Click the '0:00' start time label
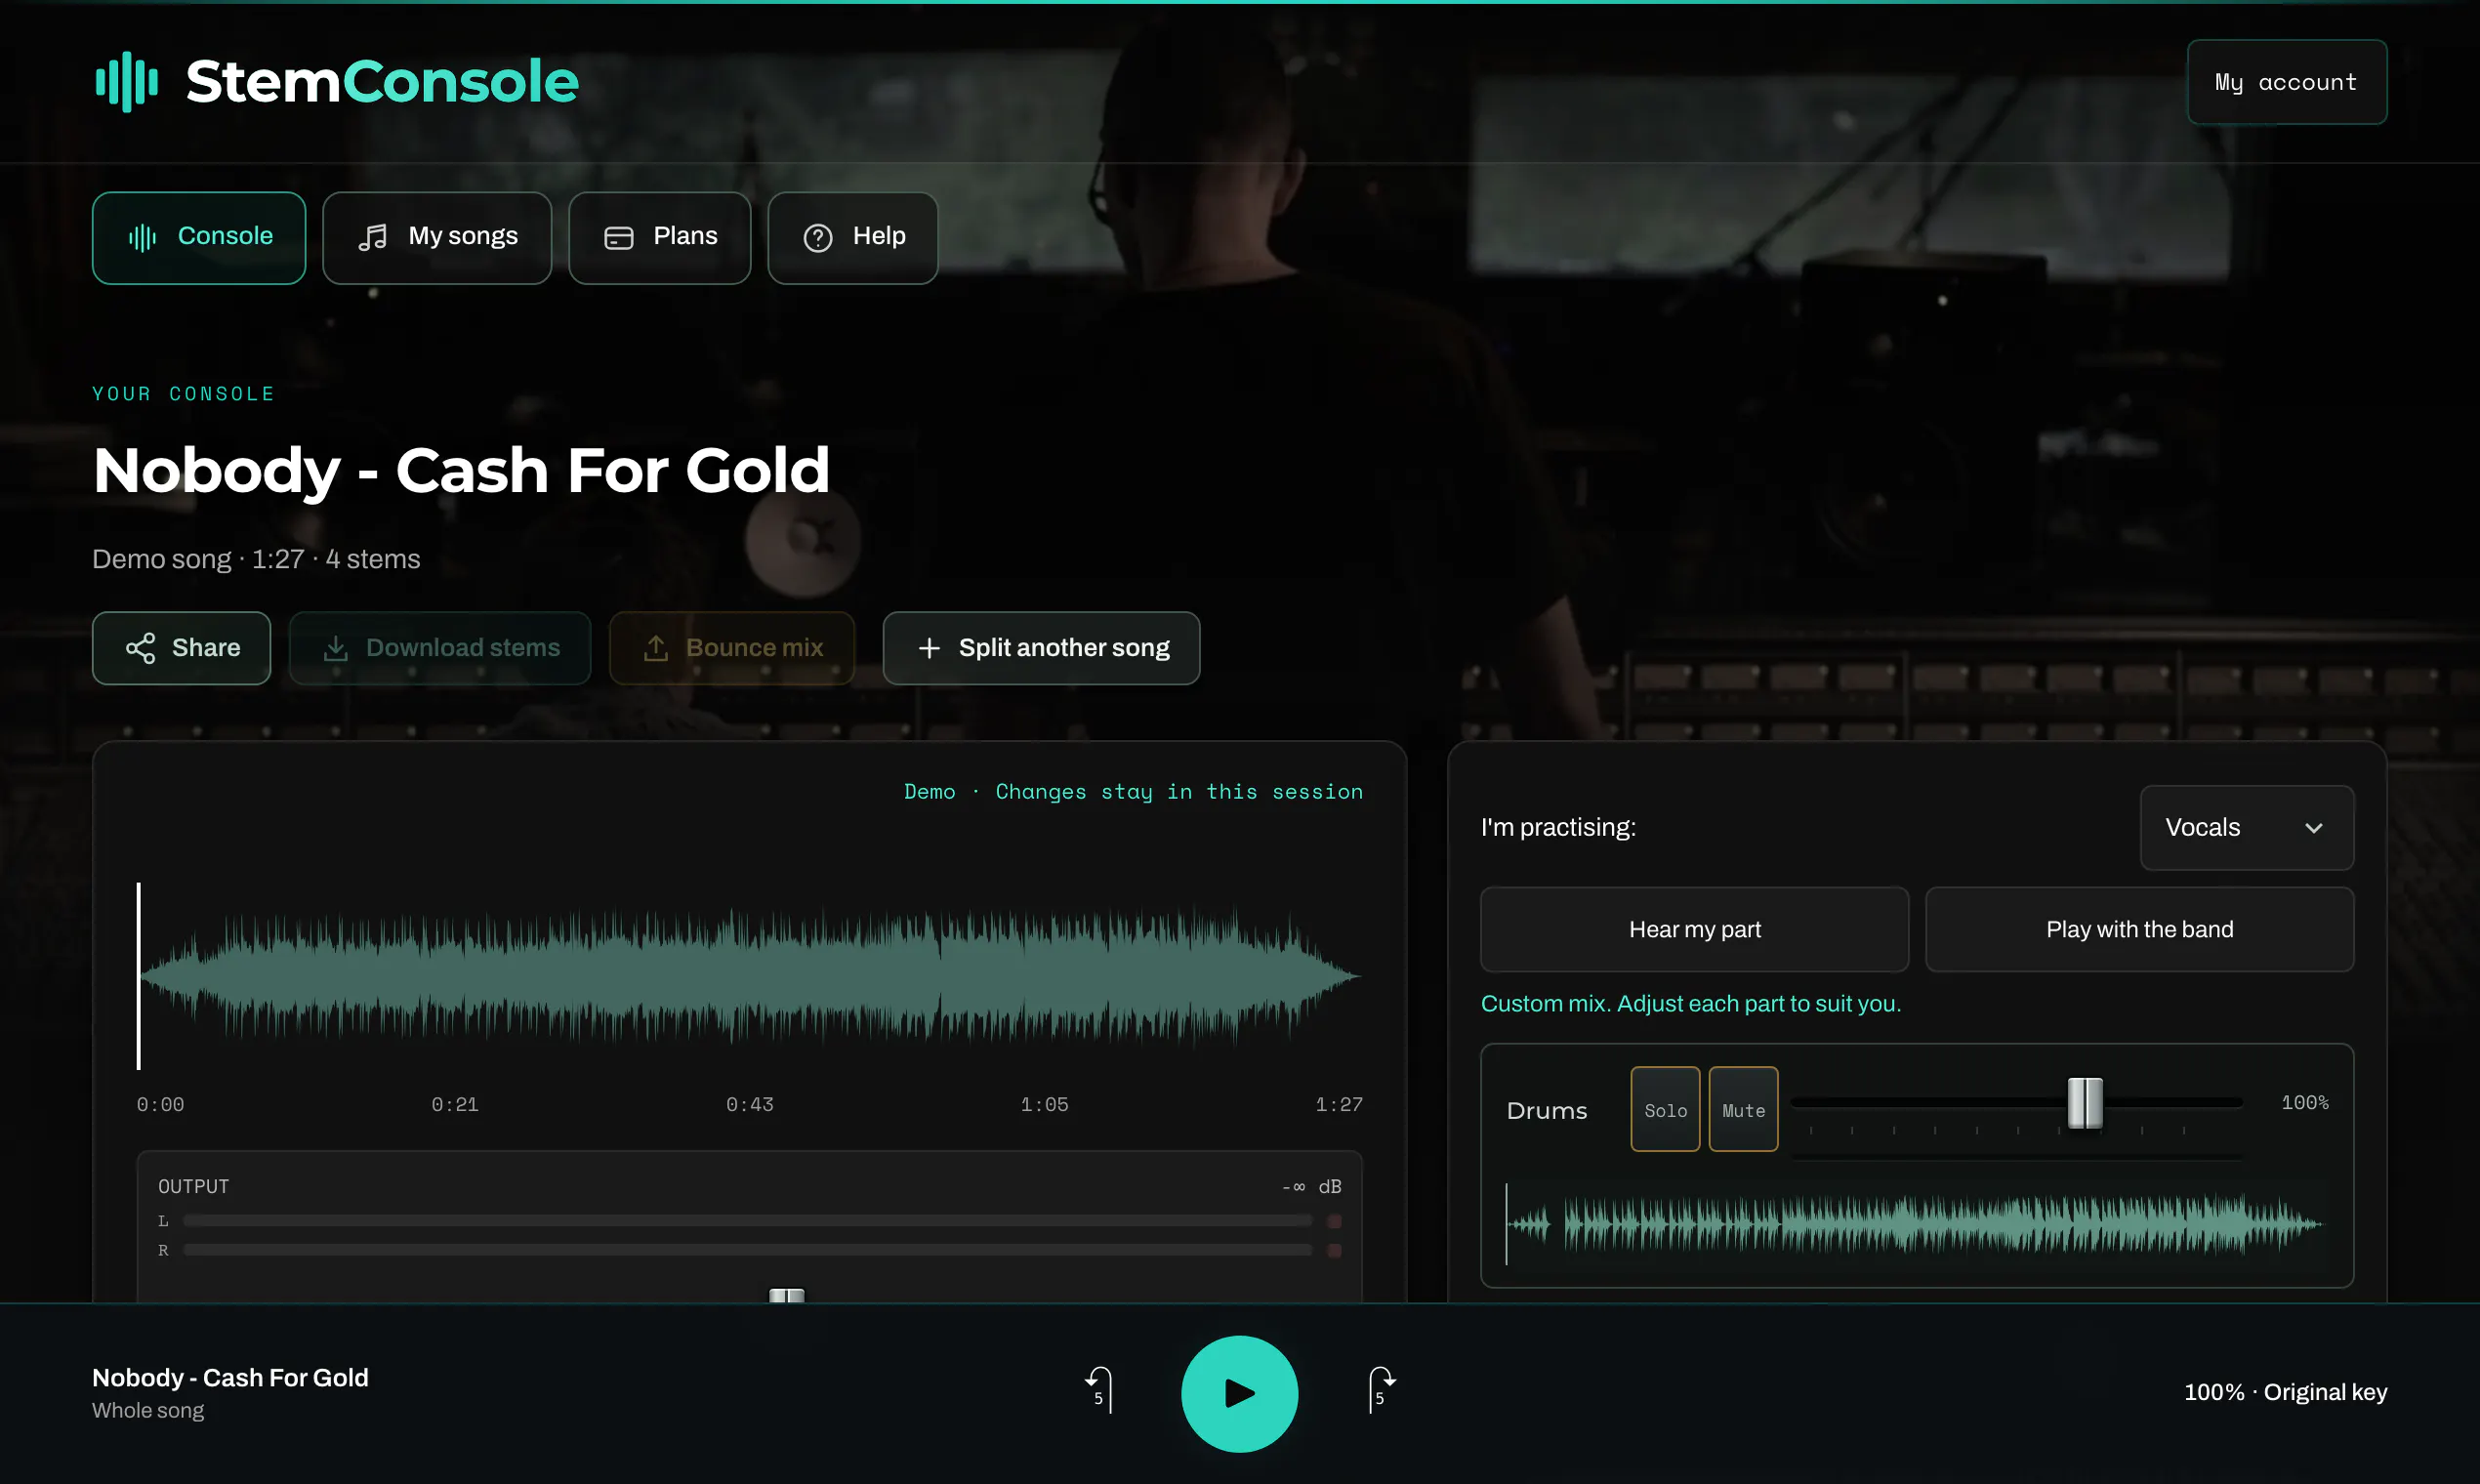The height and width of the screenshot is (1484, 2480). click(x=160, y=1104)
